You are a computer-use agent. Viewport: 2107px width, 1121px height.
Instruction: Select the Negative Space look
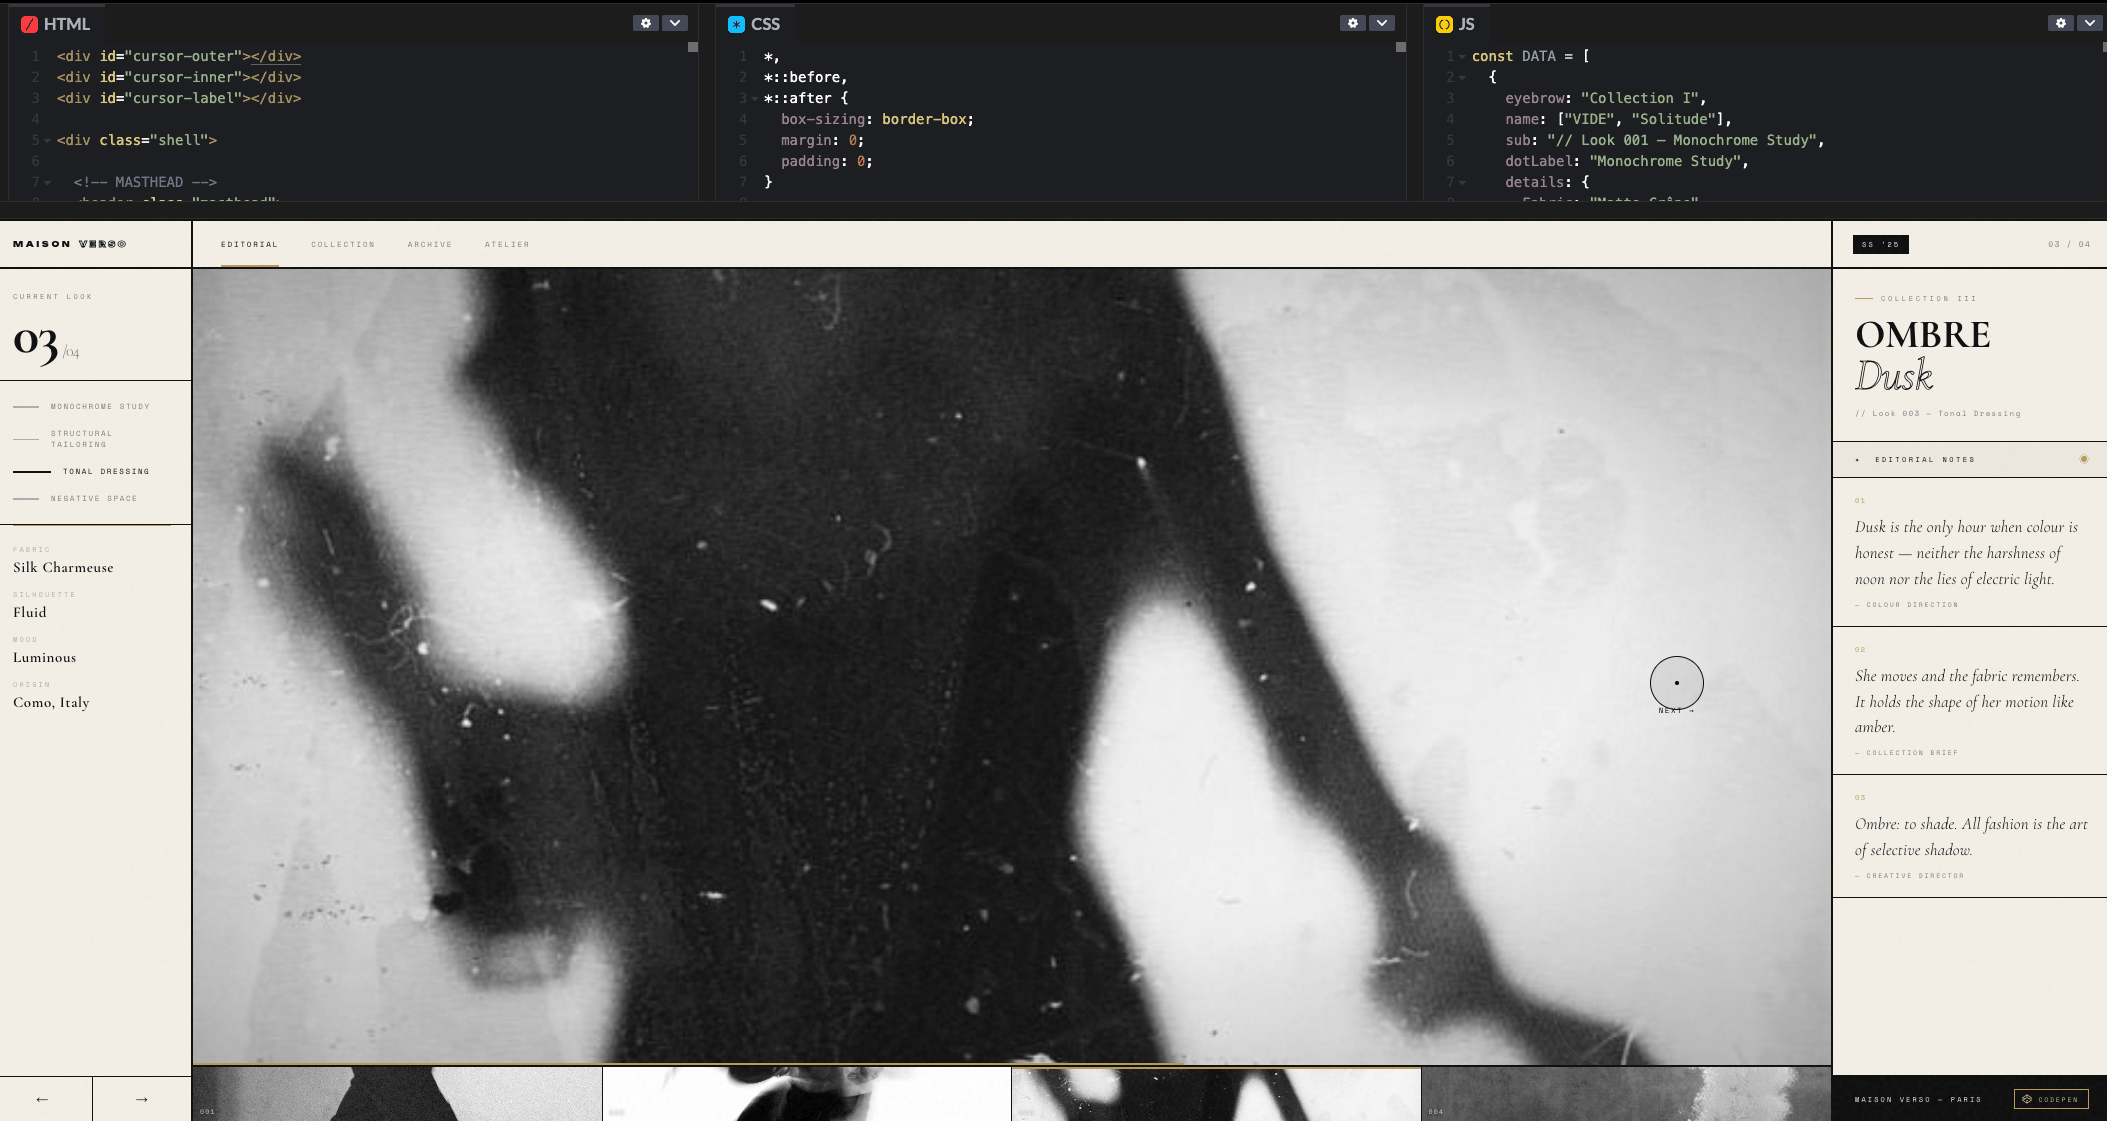93,498
